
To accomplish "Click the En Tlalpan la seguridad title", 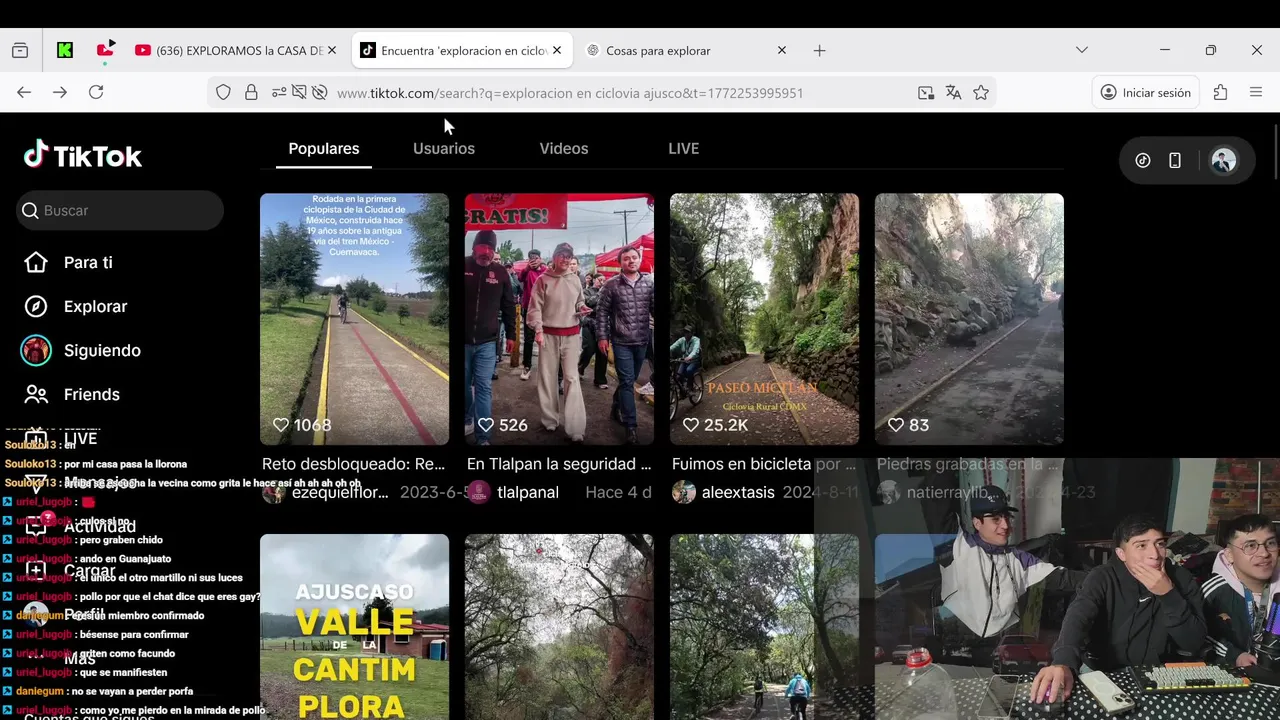I will (559, 464).
